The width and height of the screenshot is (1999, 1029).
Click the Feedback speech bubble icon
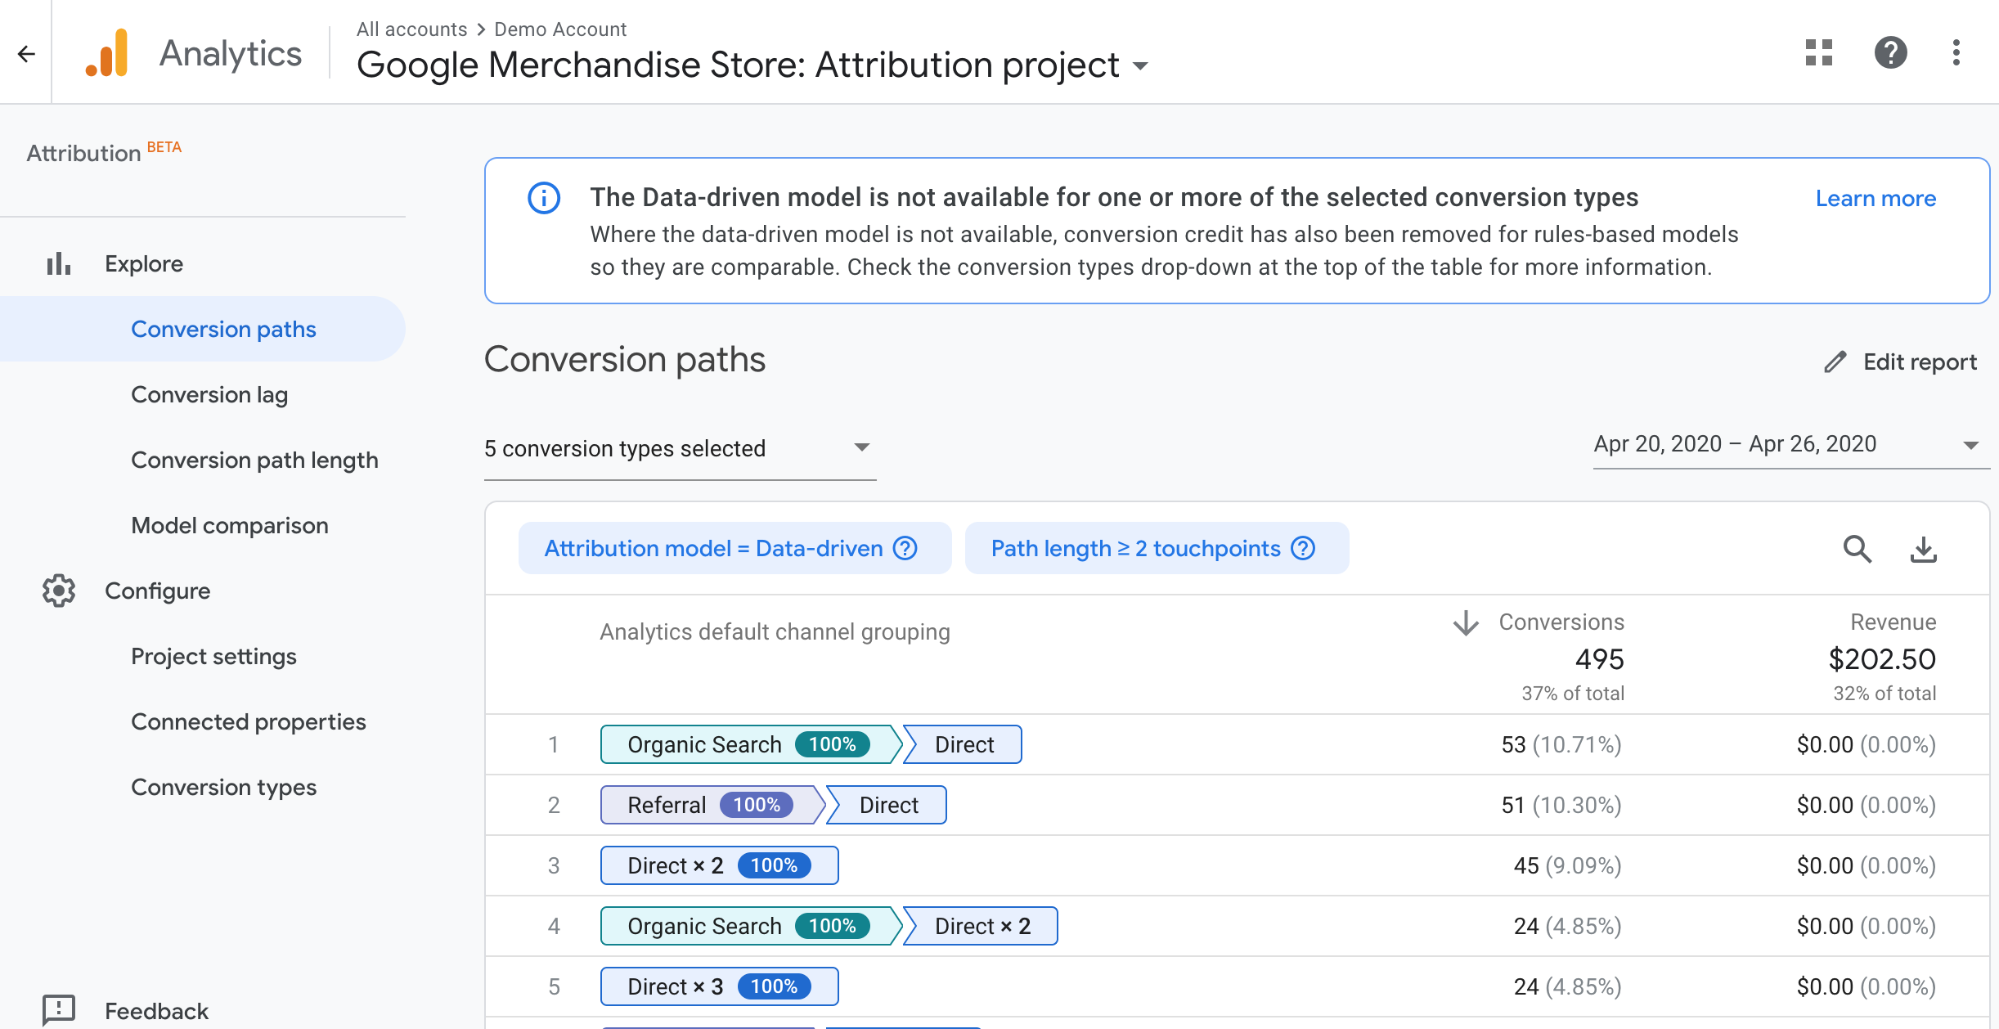click(x=59, y=1010)
